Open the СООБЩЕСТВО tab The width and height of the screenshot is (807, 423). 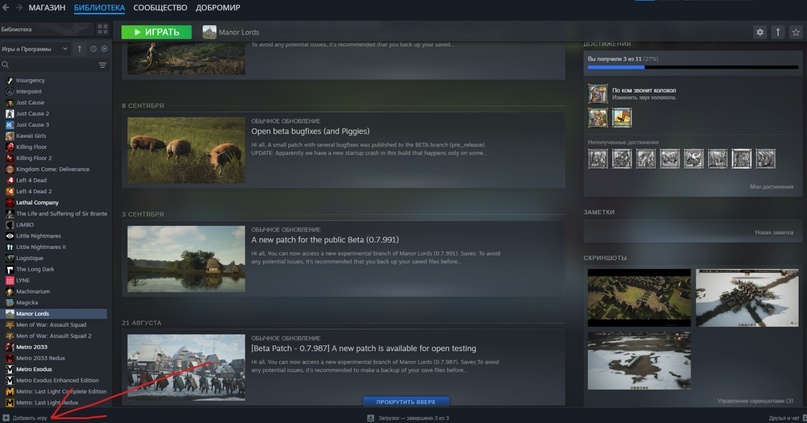tap(160, 8)
